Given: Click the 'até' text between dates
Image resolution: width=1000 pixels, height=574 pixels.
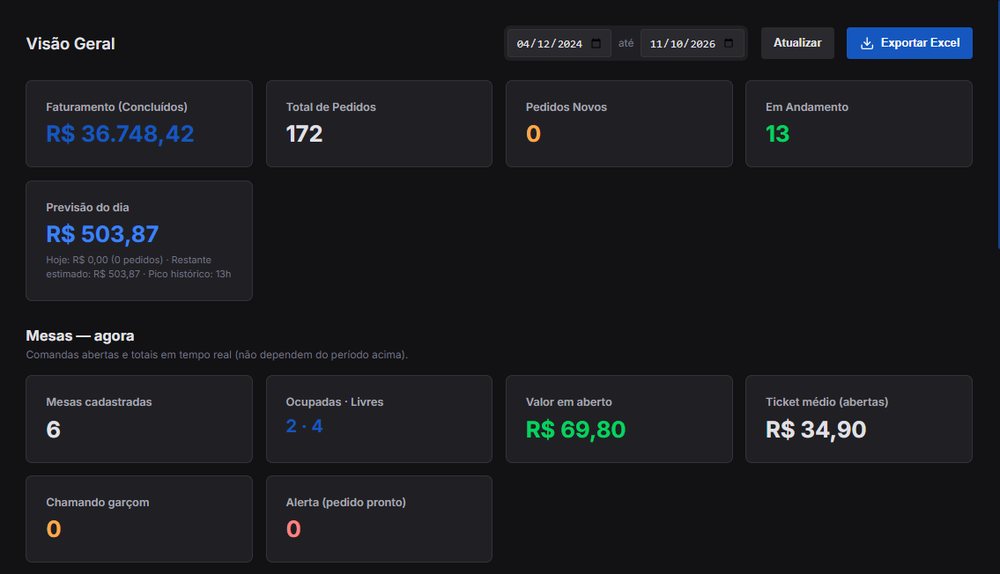Looking at the screenshot, I should (x=626, y=43).
